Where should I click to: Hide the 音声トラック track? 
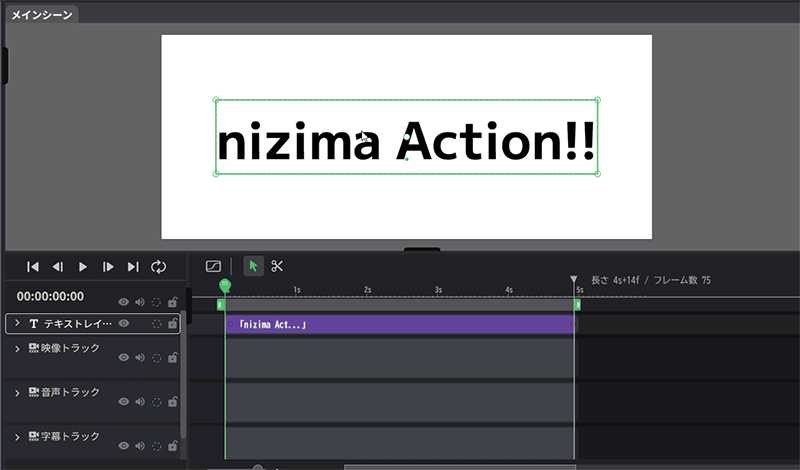pyautogui.click(x=123, y=402)
